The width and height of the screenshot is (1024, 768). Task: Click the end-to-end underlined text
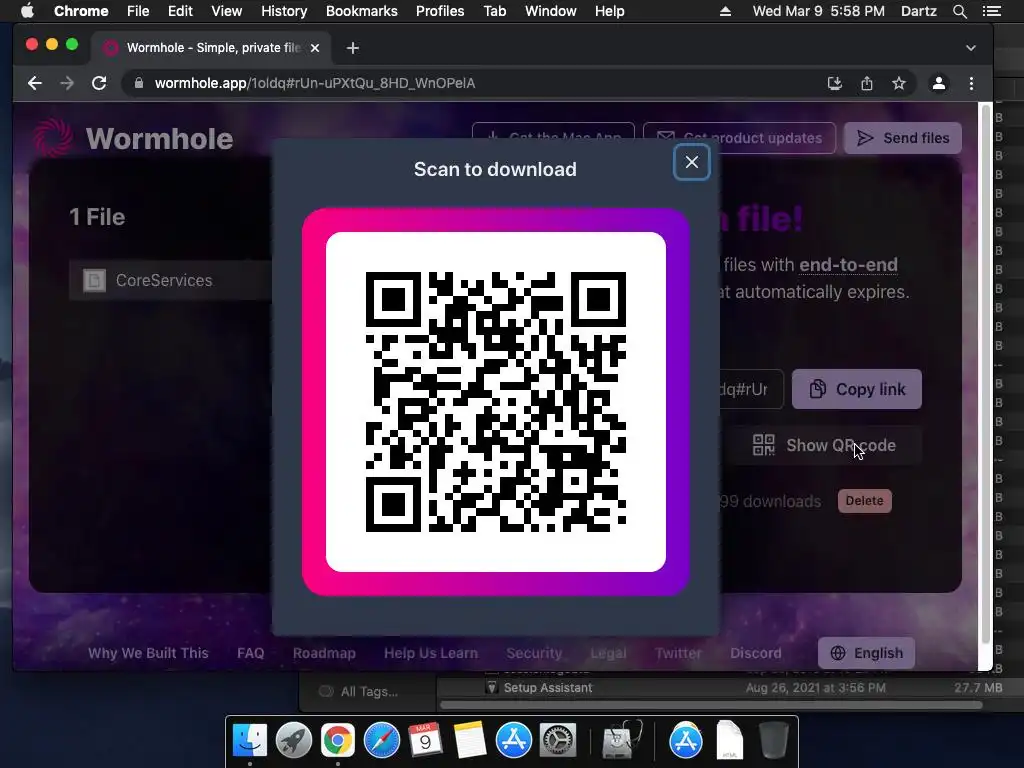[x=848, y=264]
